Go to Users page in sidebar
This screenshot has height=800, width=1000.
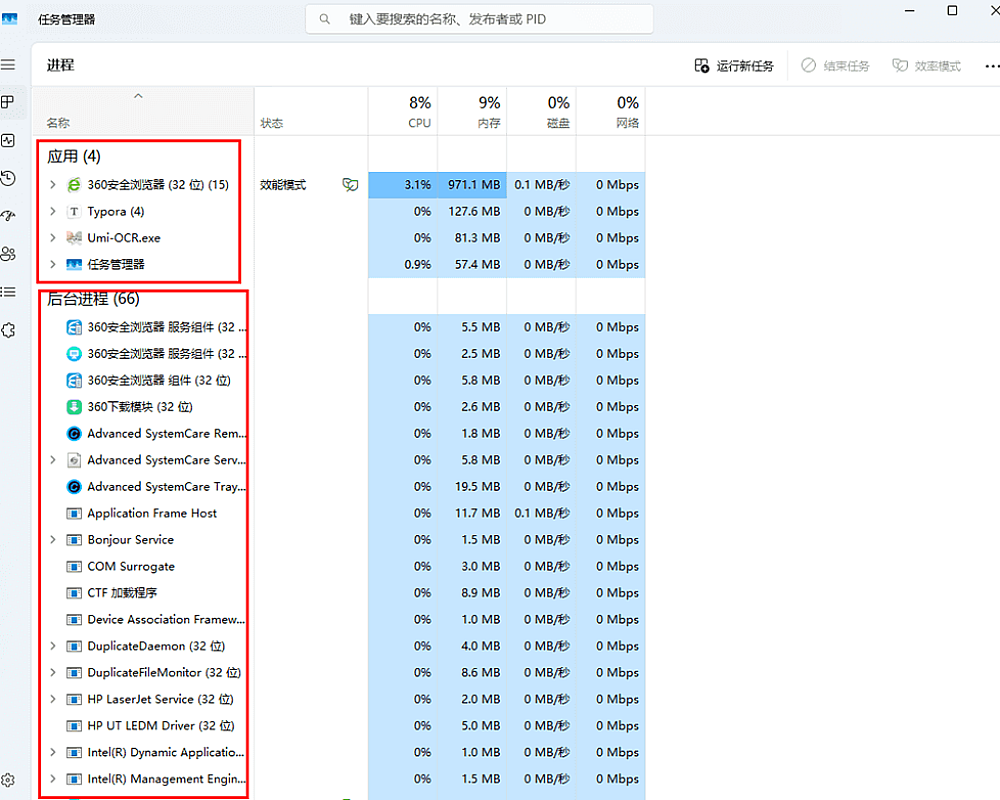click(x=8, y=254)
